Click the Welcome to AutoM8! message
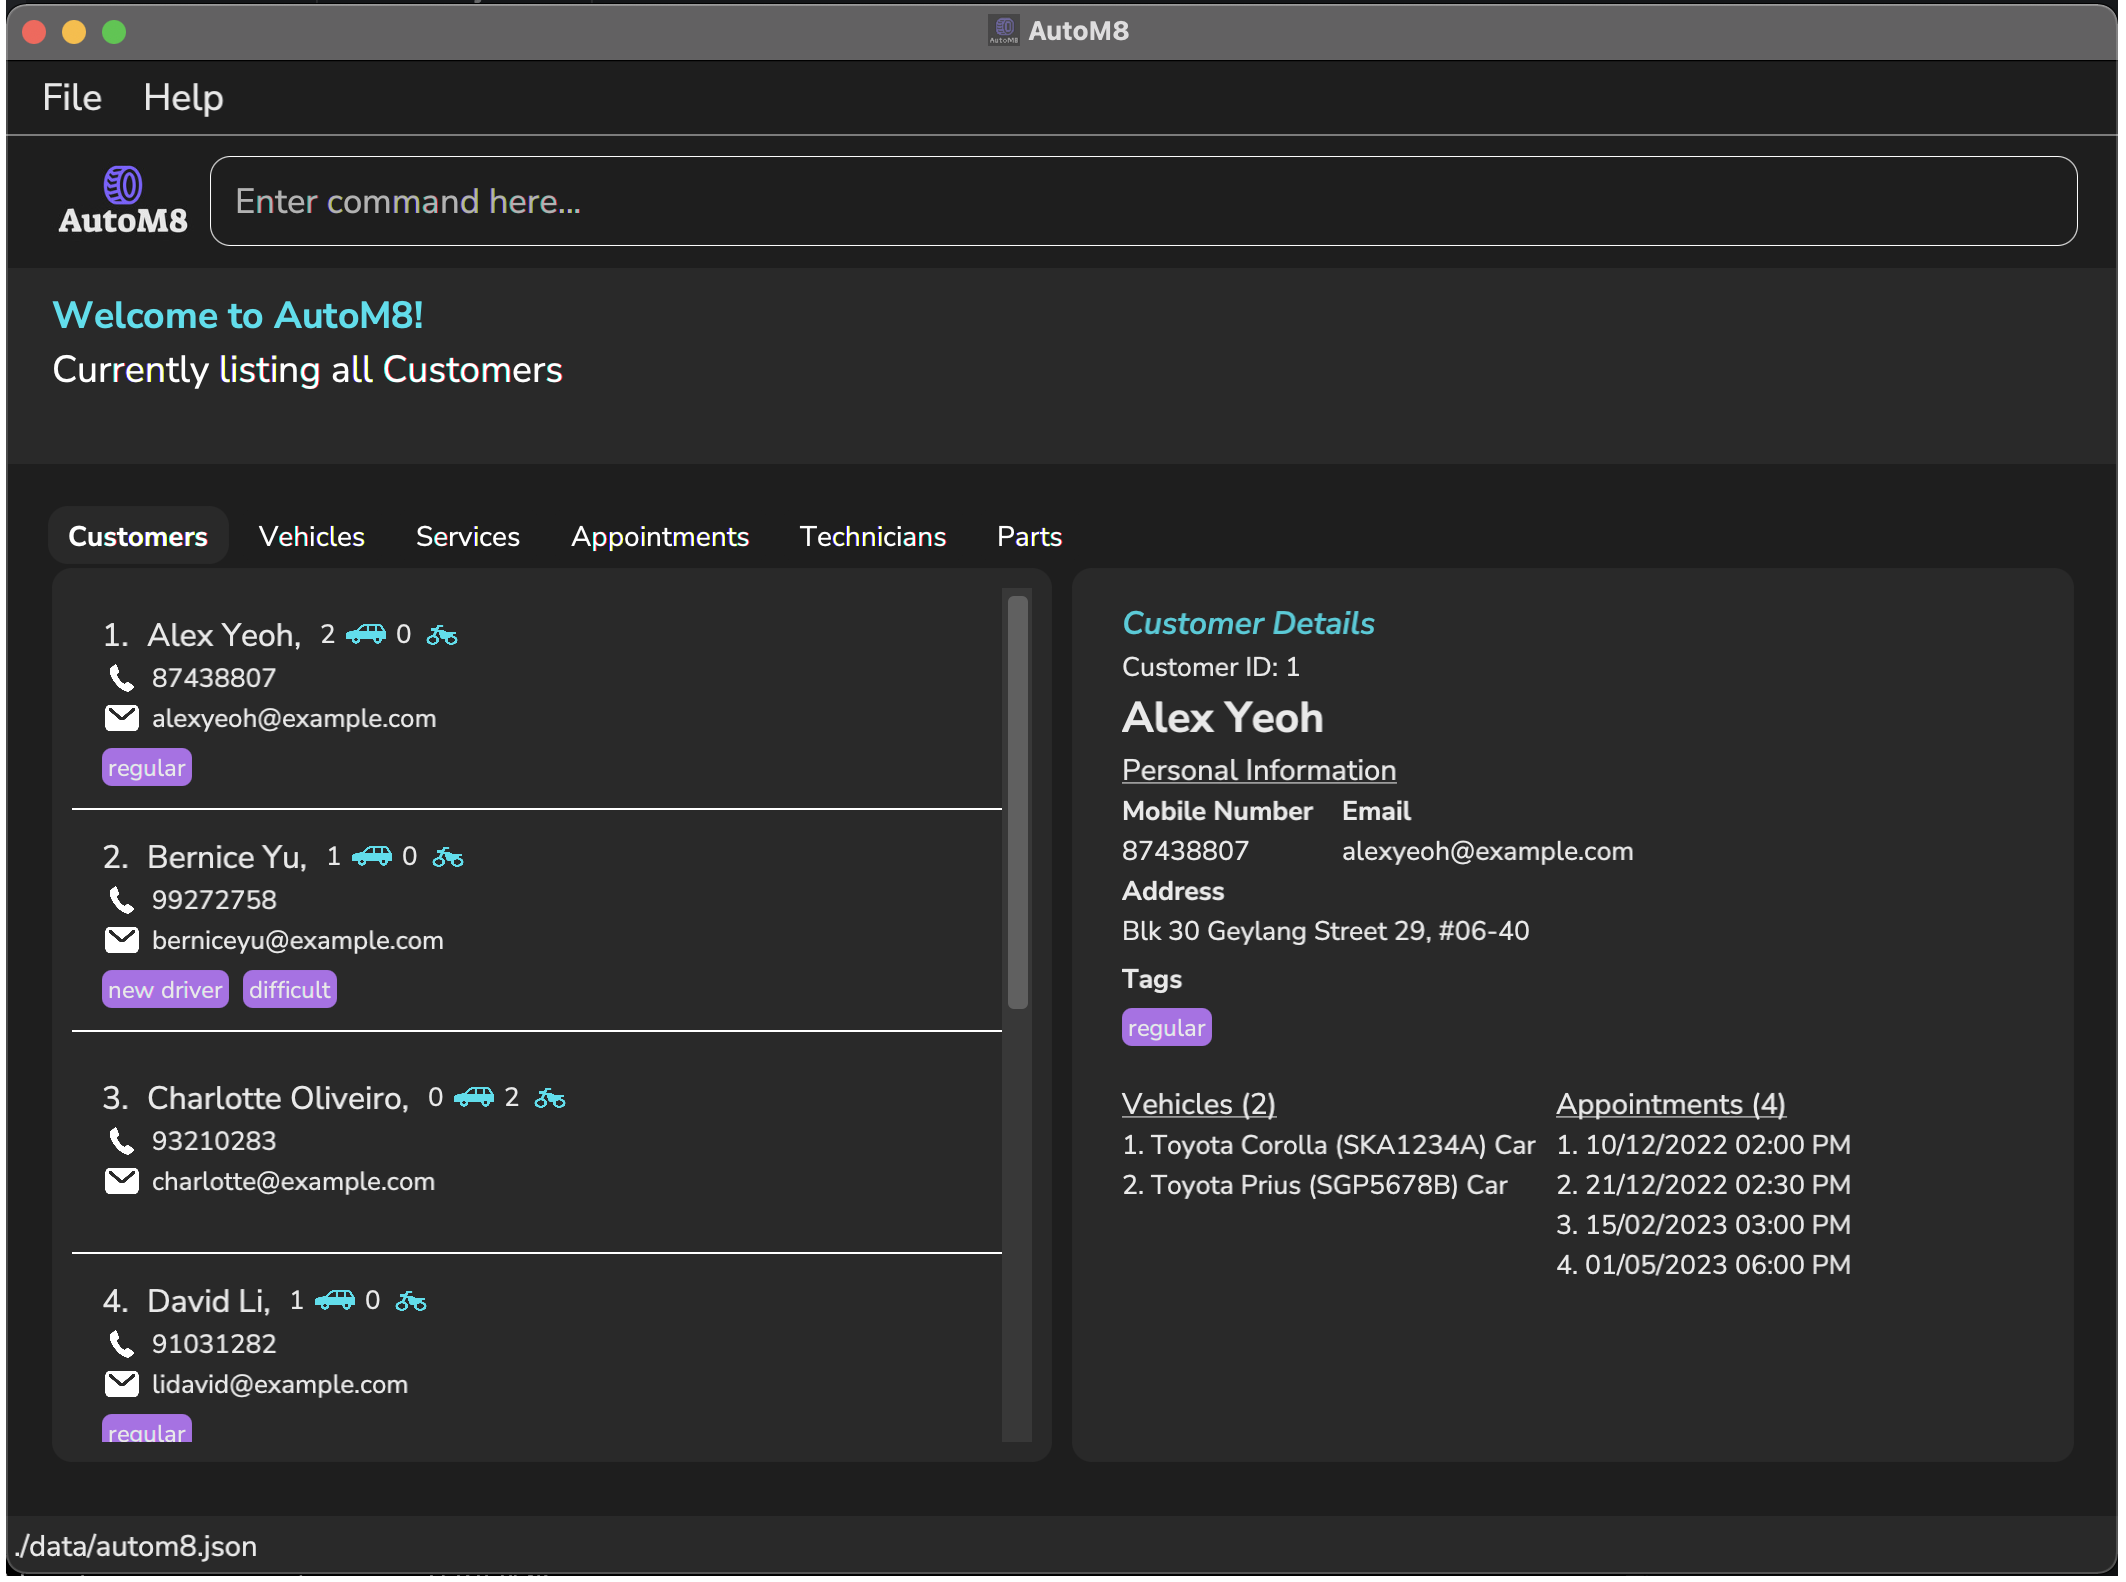The image size is (2126, 1582). tap(238, 315)
